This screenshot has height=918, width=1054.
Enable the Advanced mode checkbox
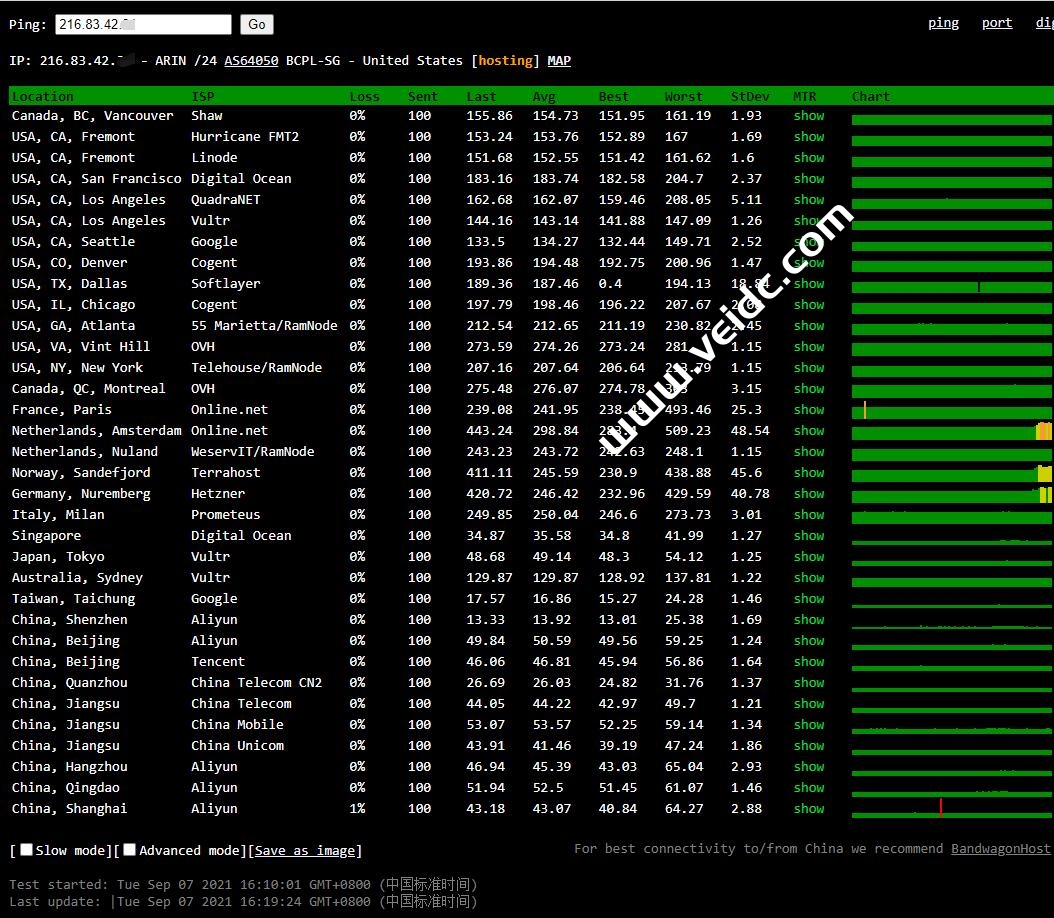[129, 850]
